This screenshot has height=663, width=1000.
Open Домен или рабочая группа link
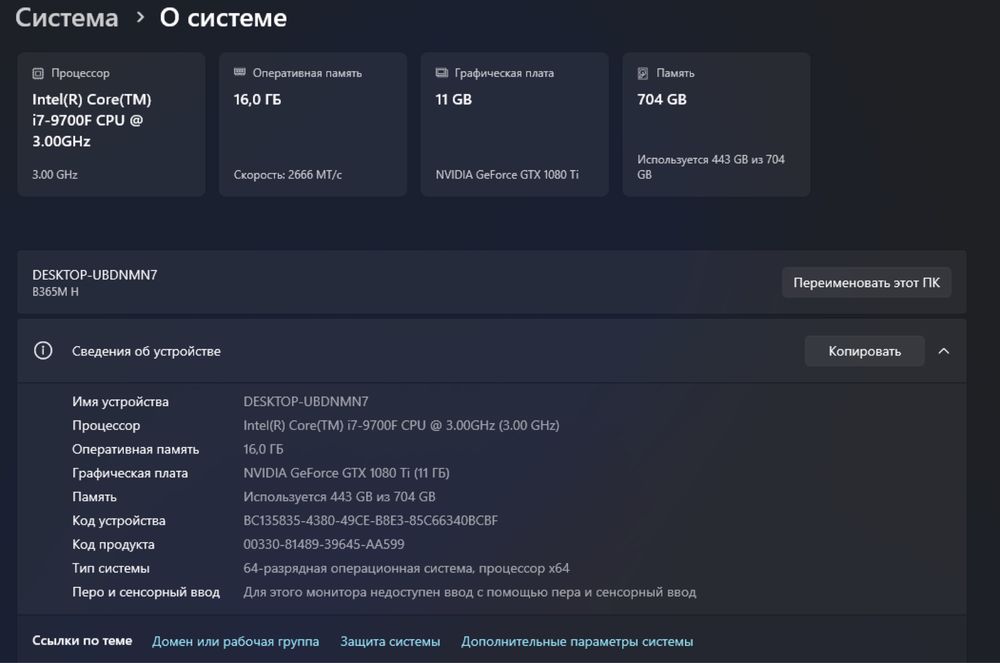tap(235, 641)
